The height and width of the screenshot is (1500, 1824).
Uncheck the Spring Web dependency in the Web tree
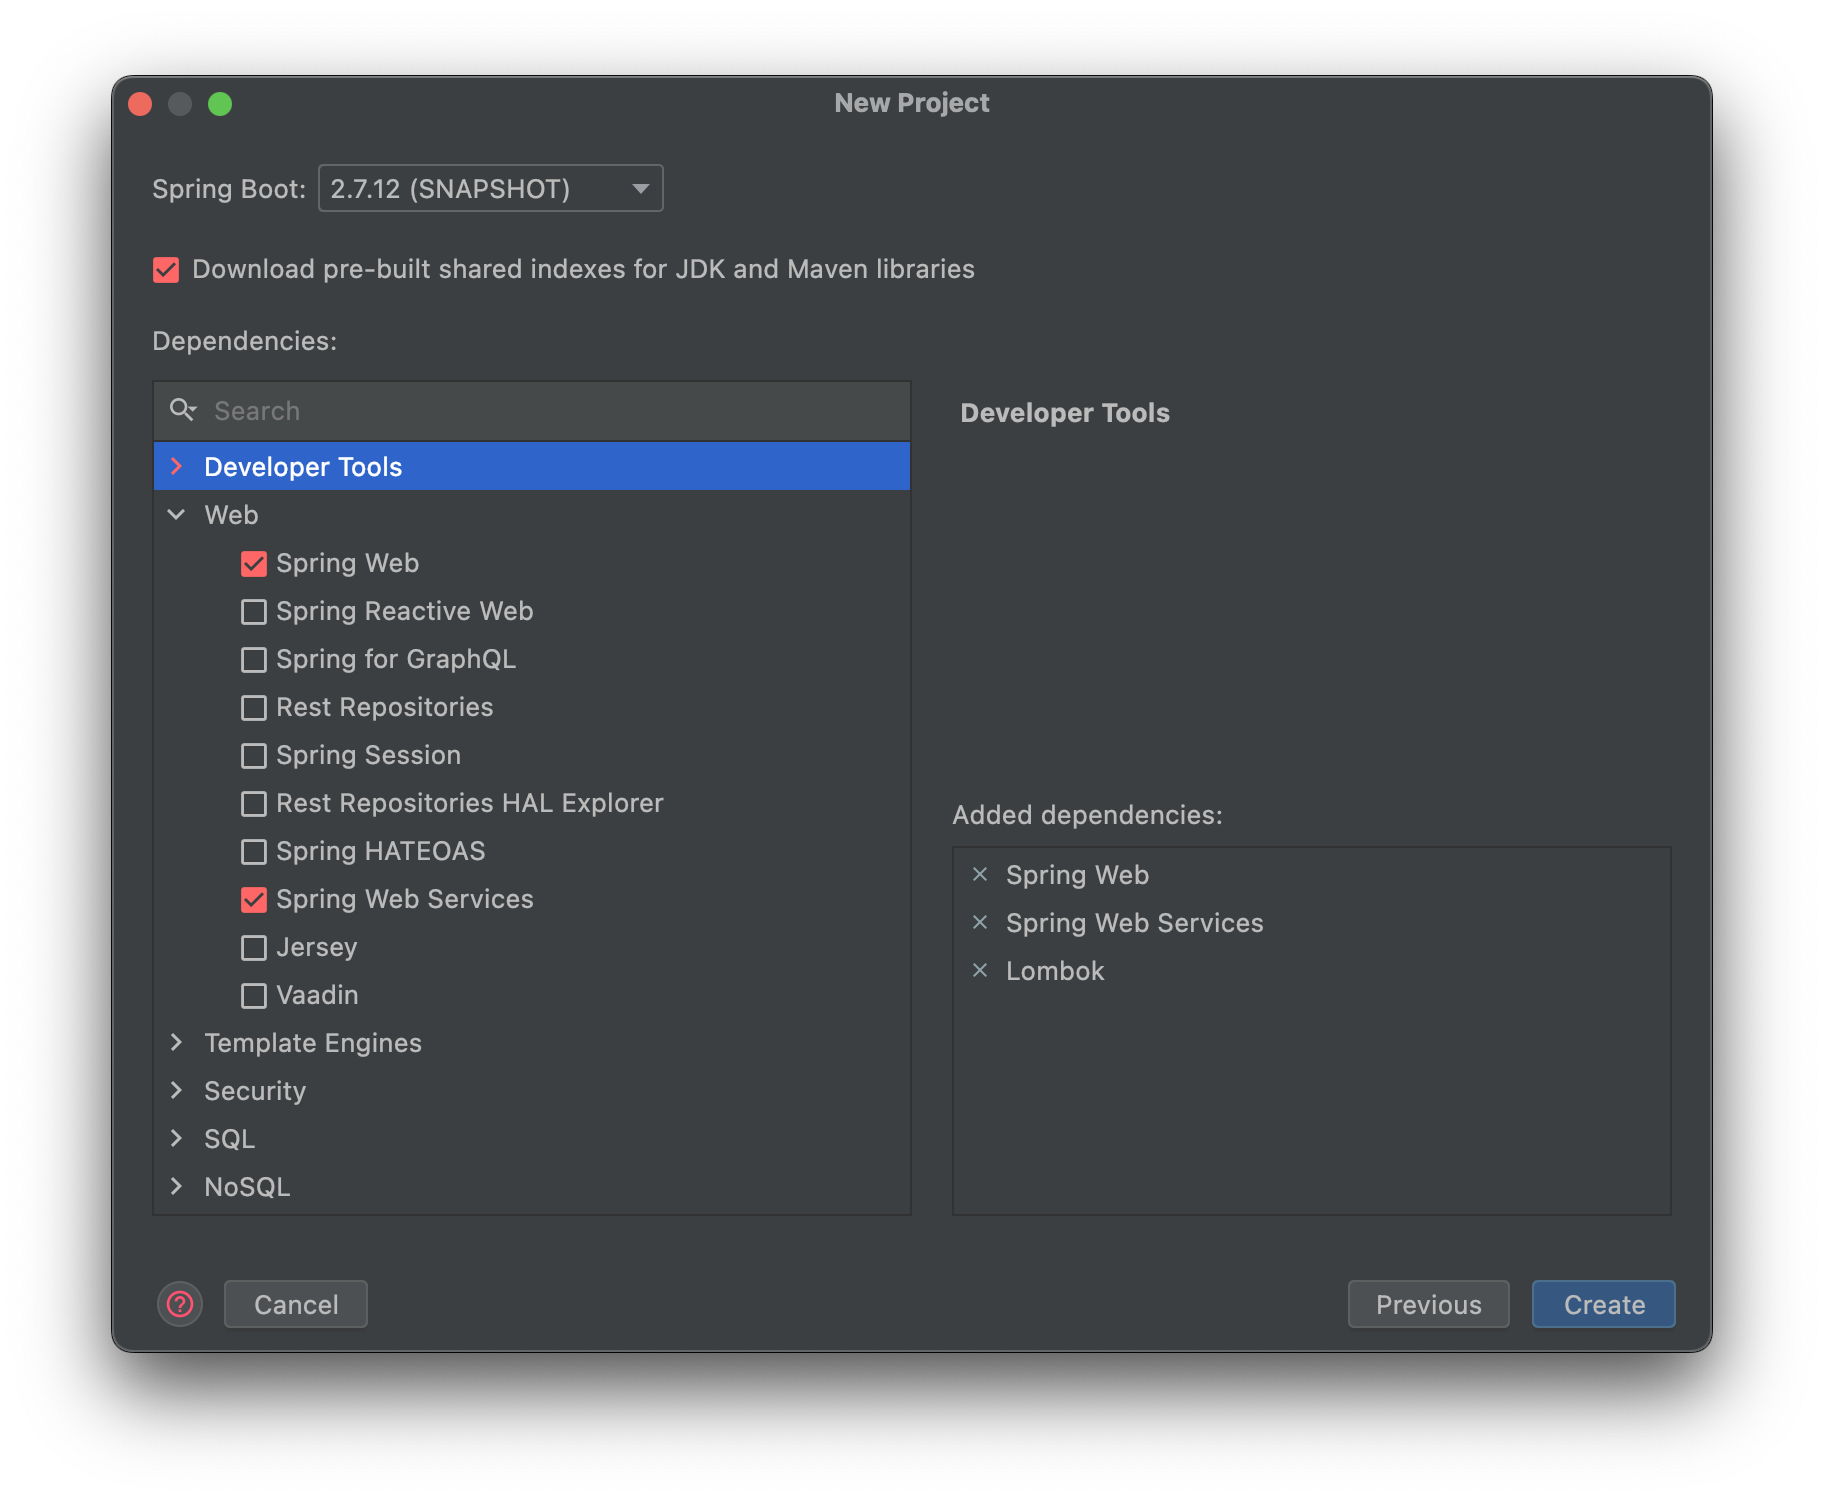pos(254,563)
